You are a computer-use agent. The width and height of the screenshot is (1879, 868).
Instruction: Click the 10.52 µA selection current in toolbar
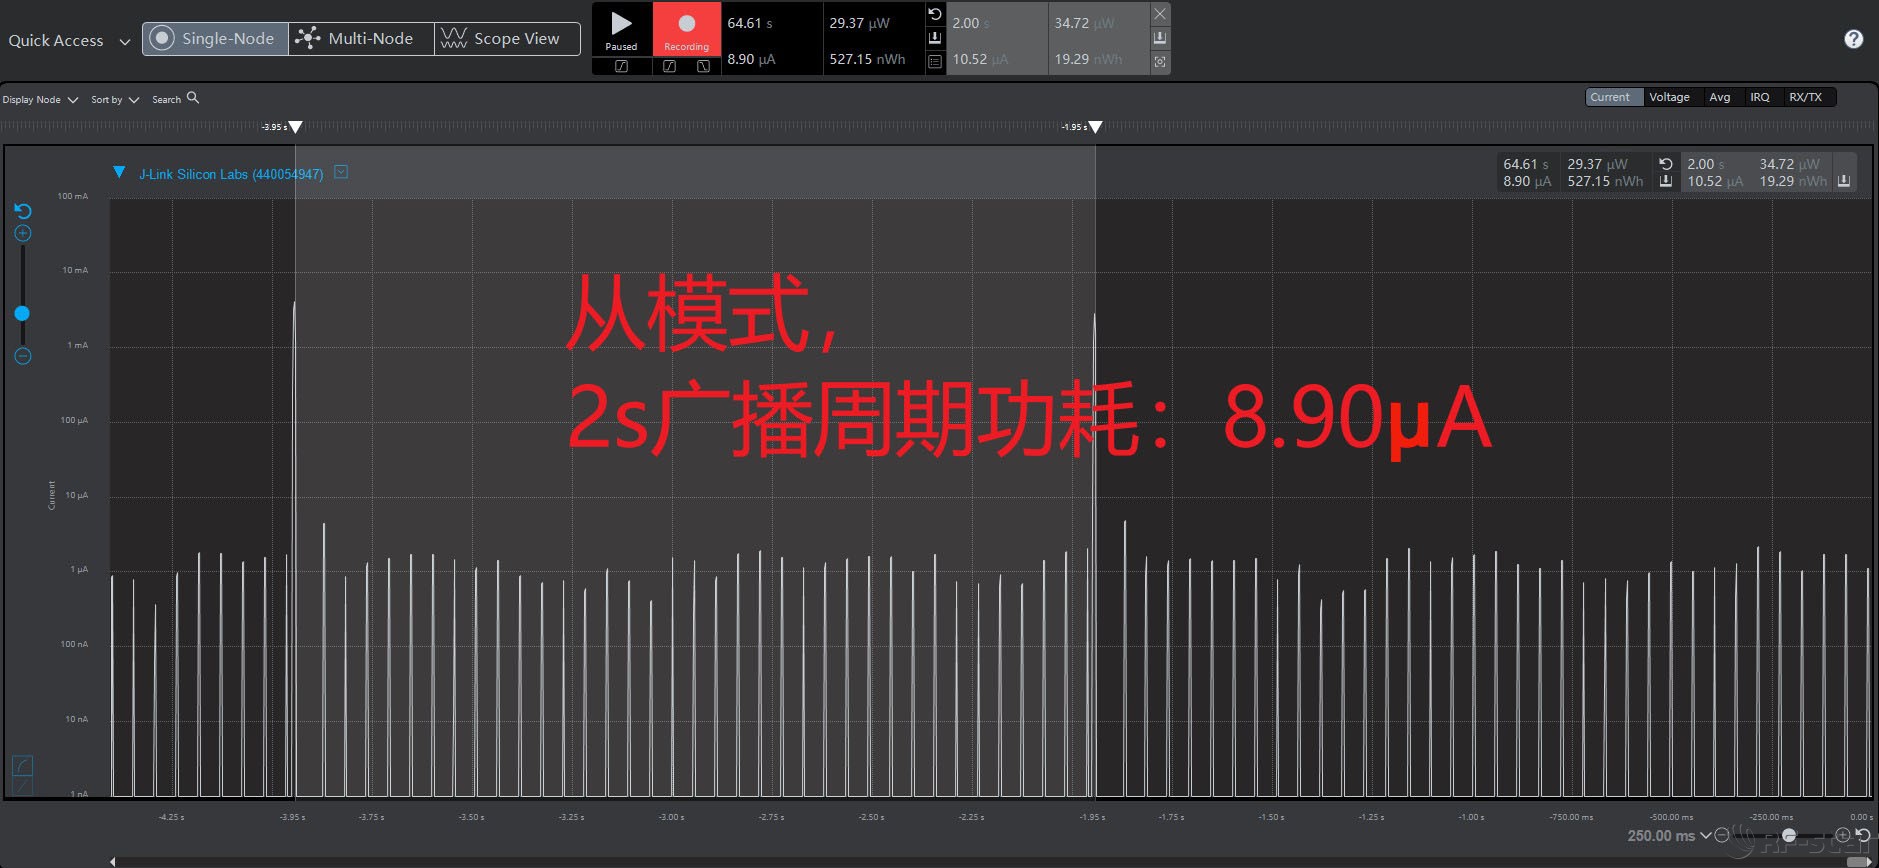click(980, 59)
